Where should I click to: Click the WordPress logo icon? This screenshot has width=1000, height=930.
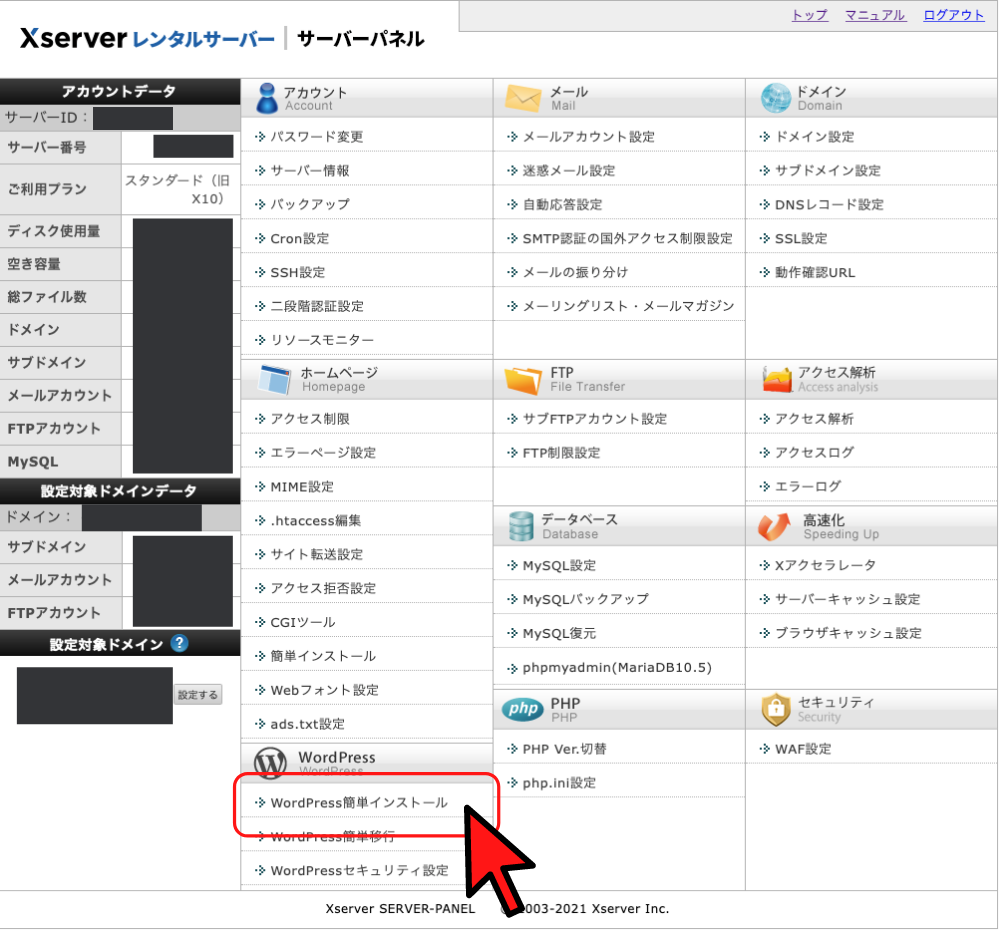coord(270,763)
